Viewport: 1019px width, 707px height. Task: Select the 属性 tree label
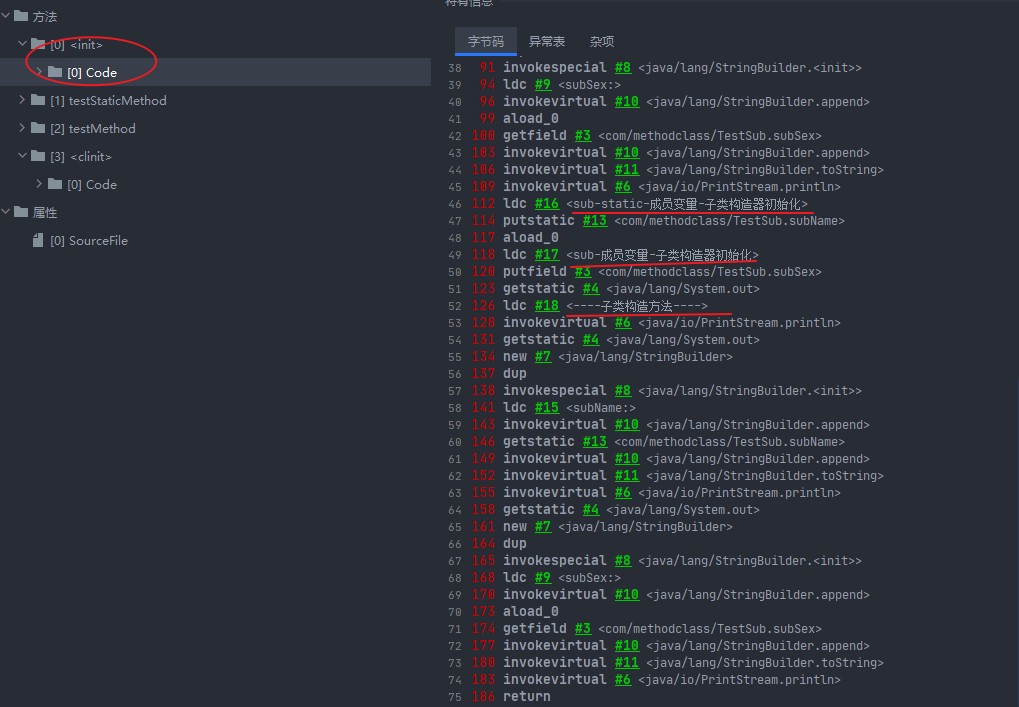tap(45, 212)
